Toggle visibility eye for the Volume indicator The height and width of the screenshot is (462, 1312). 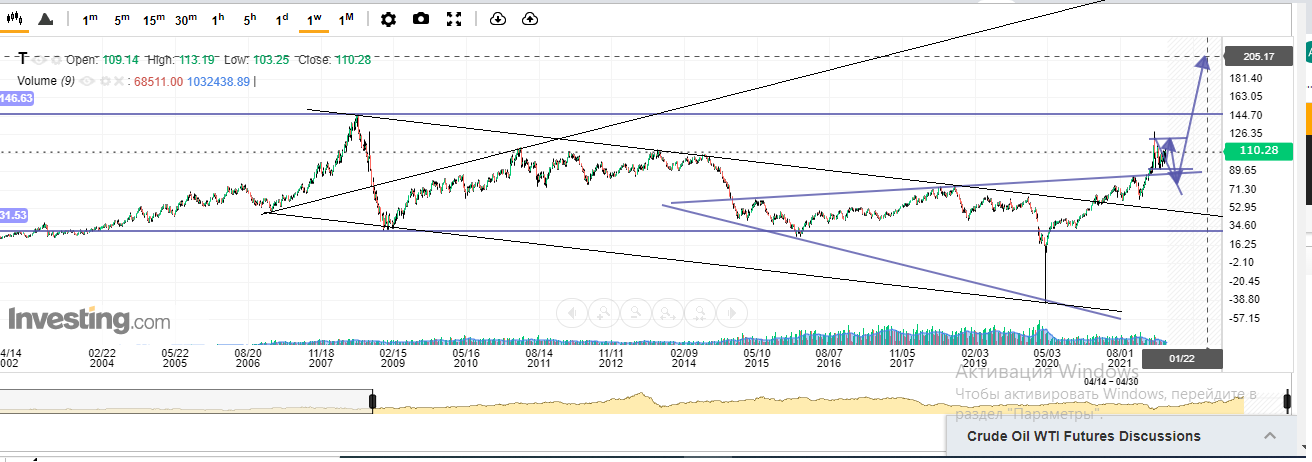click(x=86, y=81)
